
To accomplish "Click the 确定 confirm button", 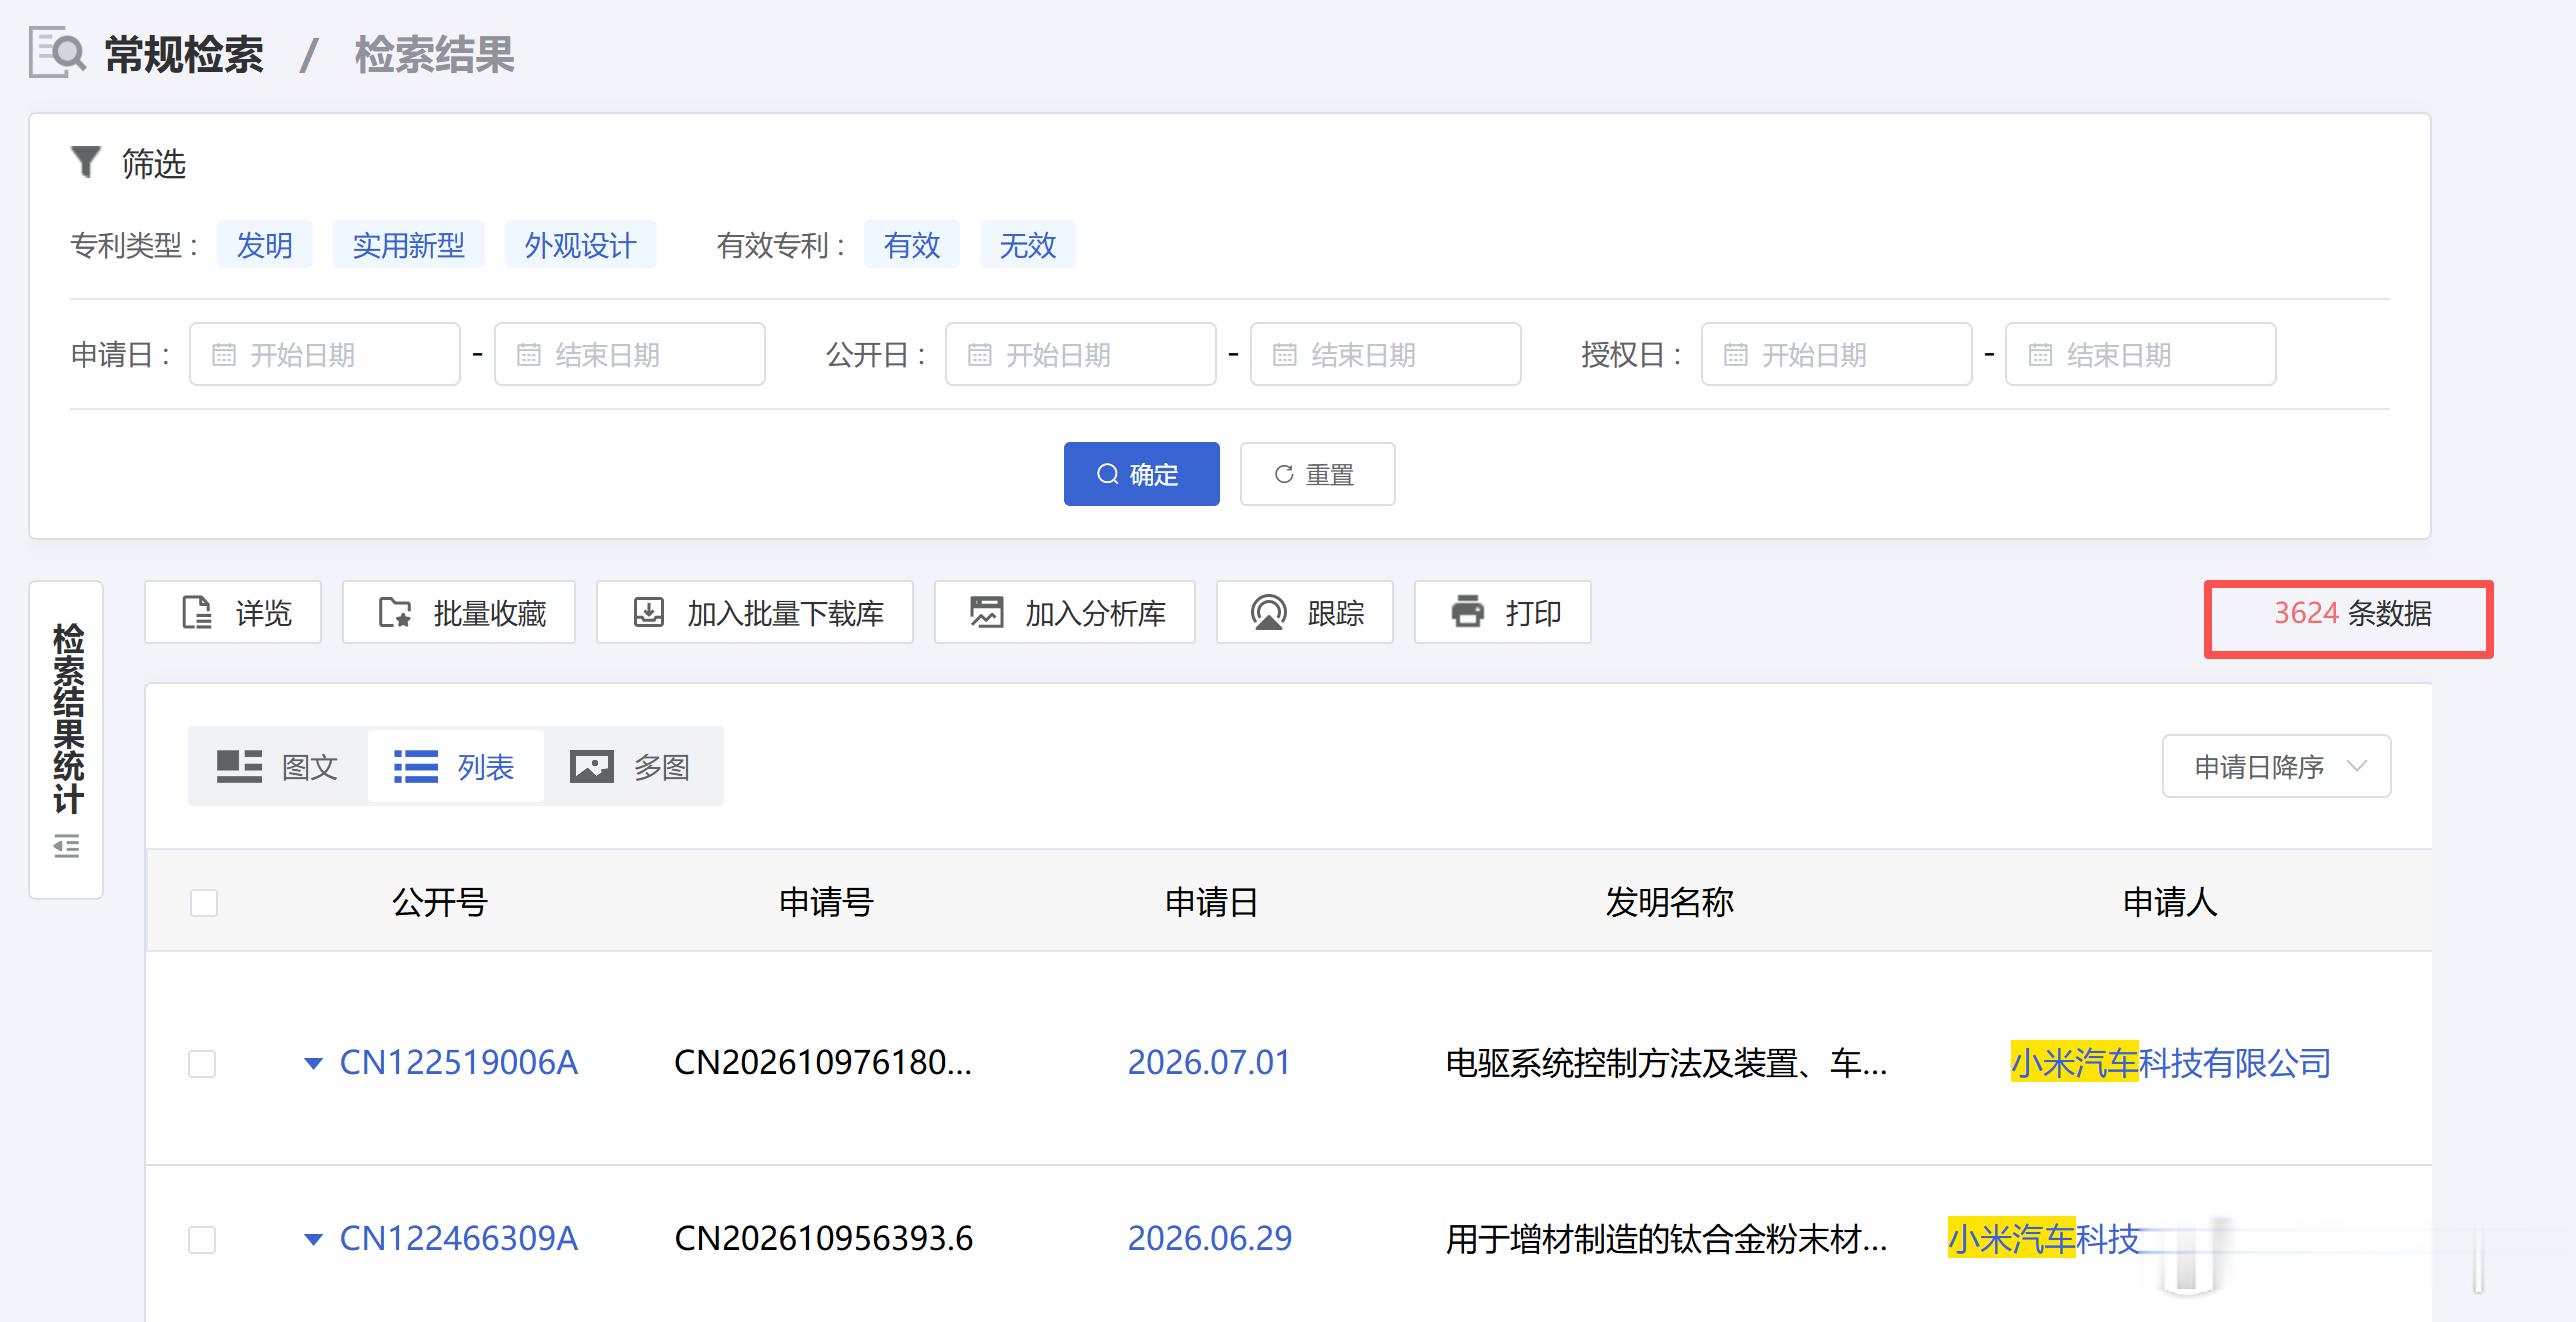I will pyautogui.click(x=1142, y=474).
